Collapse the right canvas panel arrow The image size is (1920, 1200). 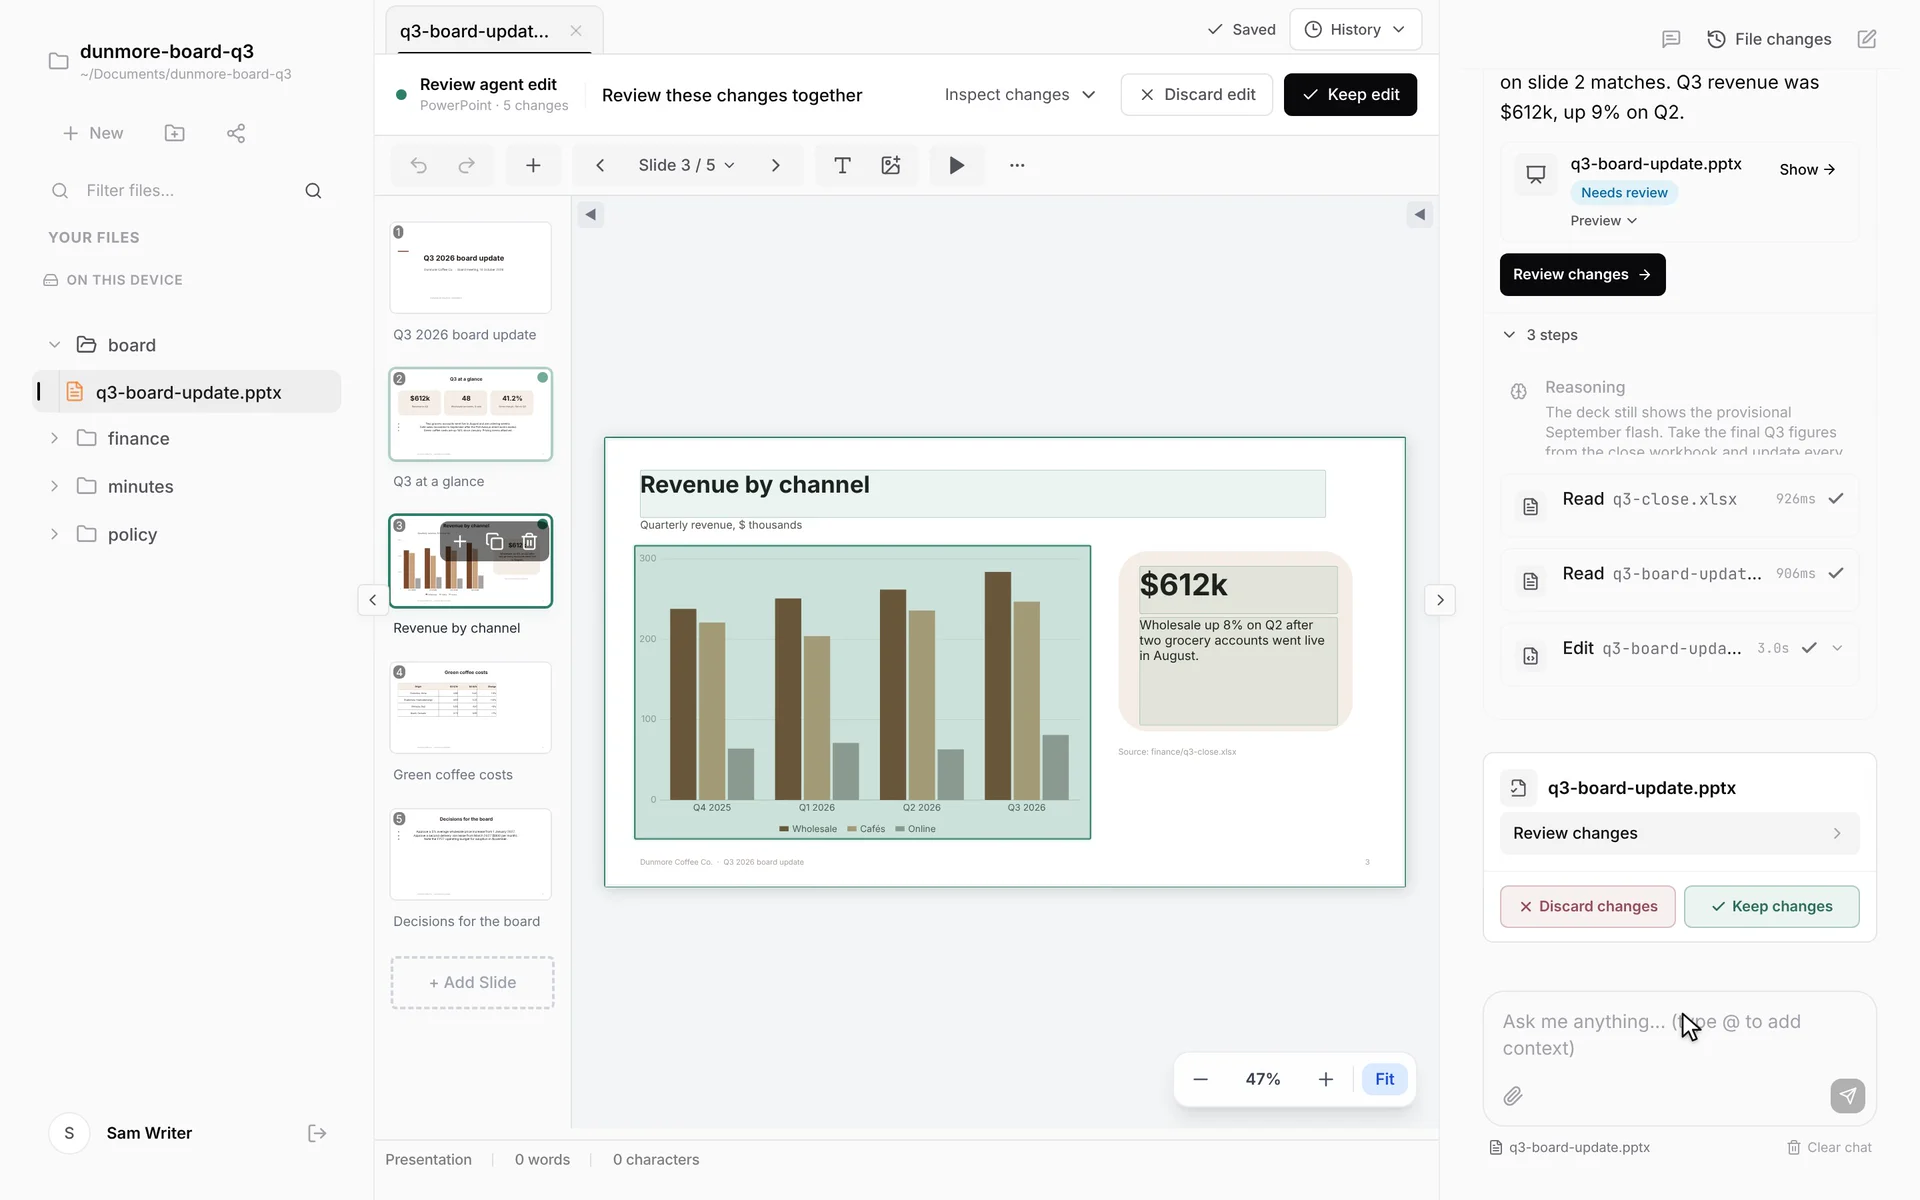pos(1420,214)
